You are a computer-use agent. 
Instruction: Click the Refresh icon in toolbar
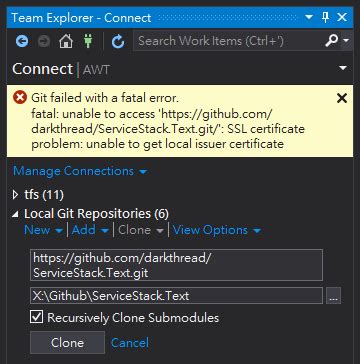coord(118,42)
